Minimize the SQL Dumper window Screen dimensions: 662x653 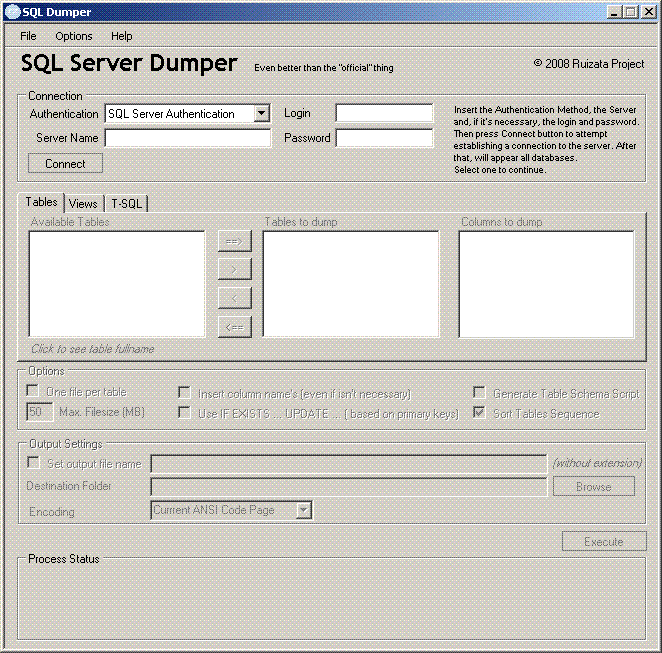pyautogui.click(x=614, y=12)
